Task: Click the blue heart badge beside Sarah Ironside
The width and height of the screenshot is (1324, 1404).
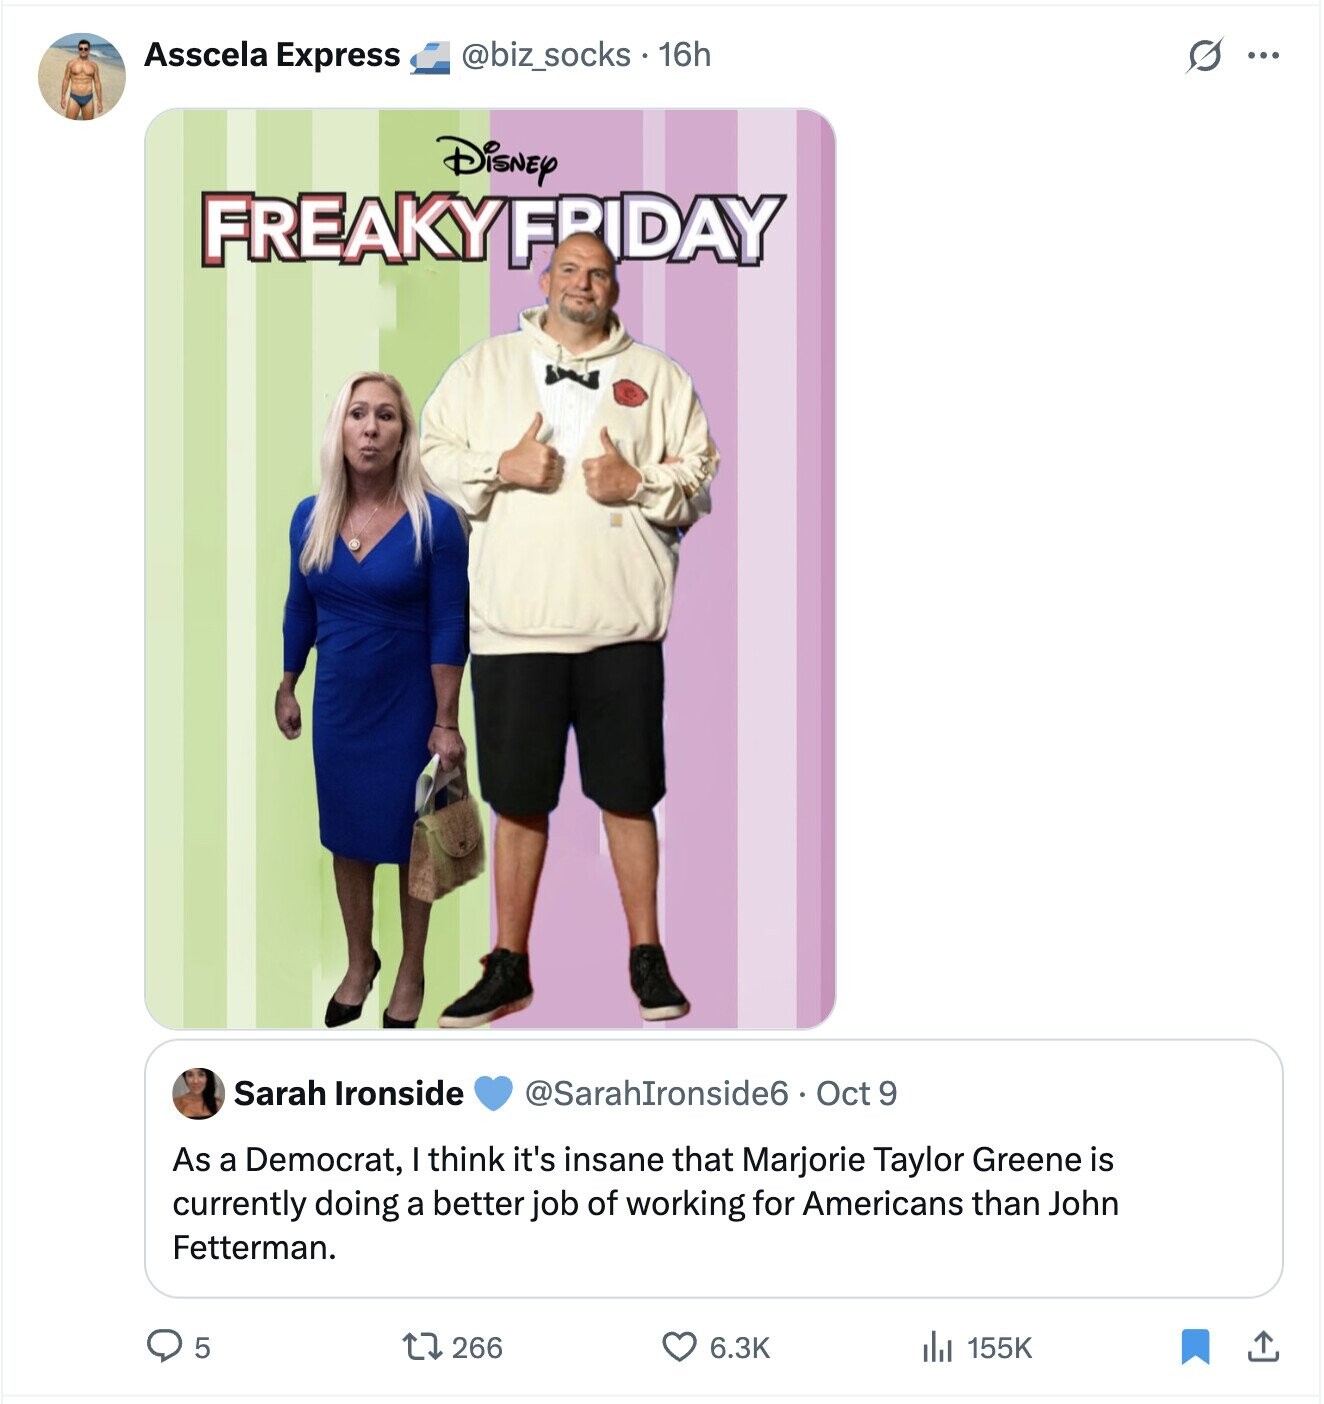Action: tap(492, 1093)
